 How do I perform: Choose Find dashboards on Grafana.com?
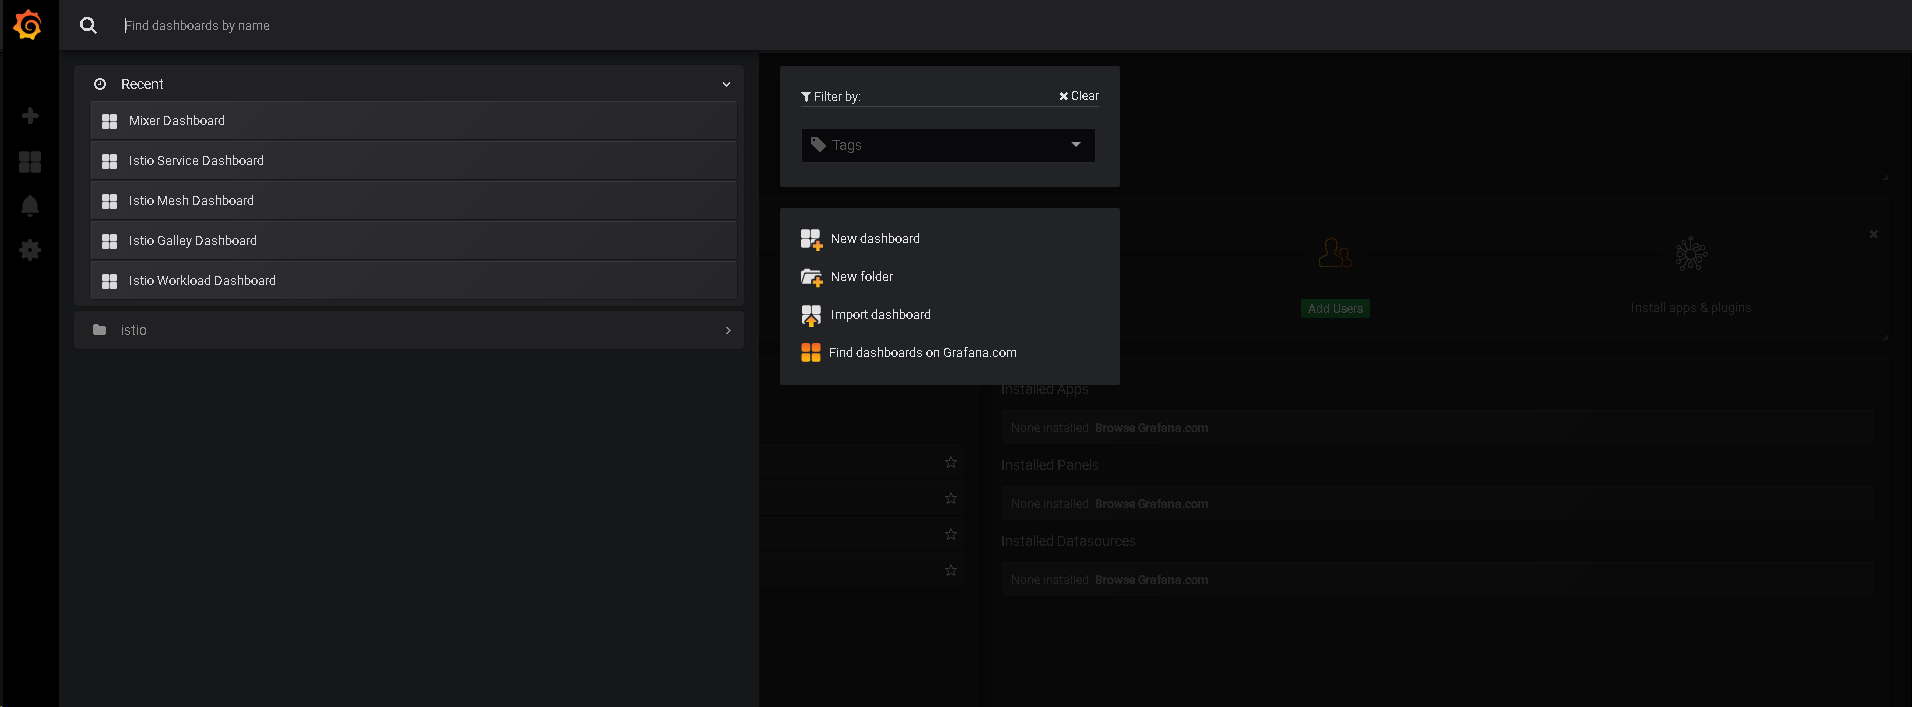(923, 353)
